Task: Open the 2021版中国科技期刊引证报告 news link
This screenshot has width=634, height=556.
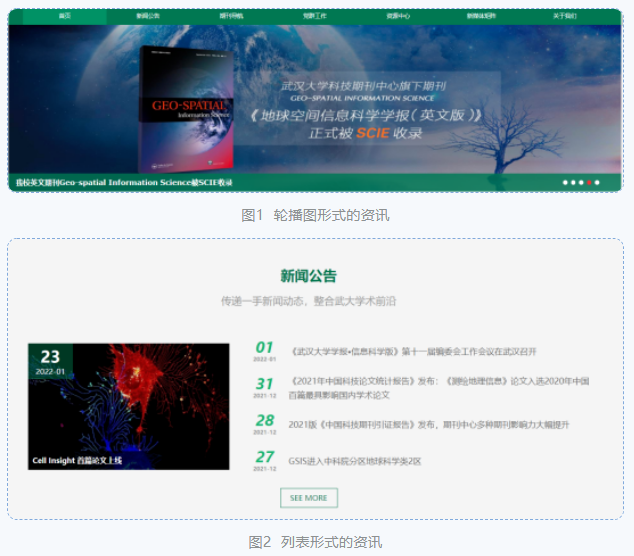Action: [x=428, y=424]
